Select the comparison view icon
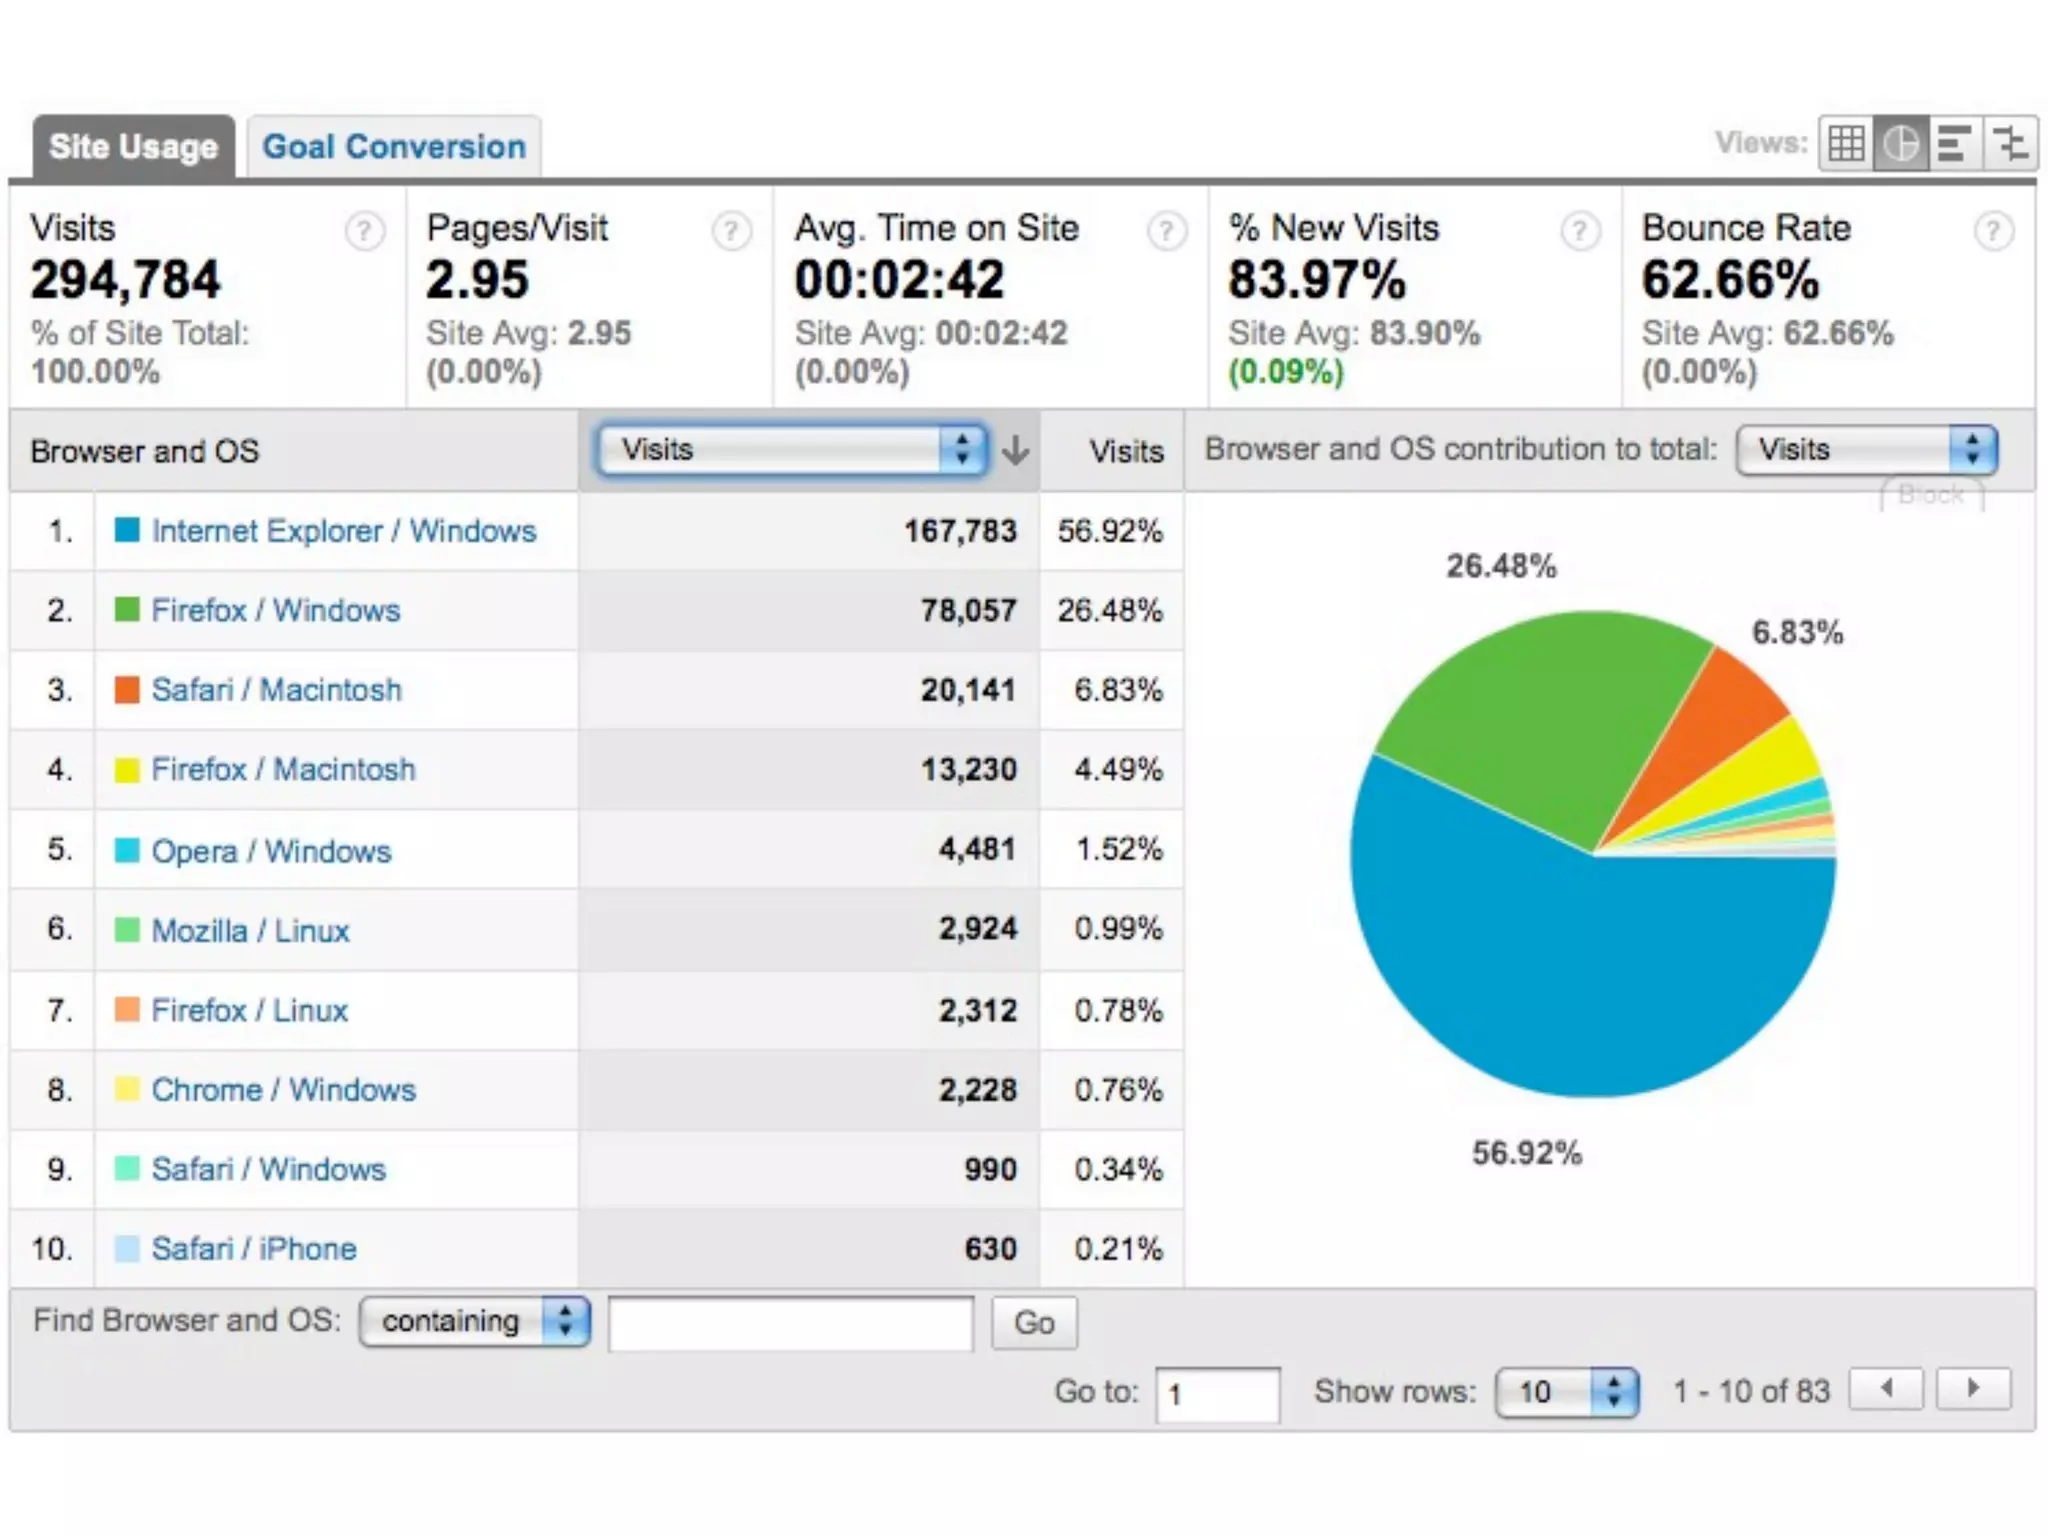2048x1536 pixels. tap(2010, 144)
